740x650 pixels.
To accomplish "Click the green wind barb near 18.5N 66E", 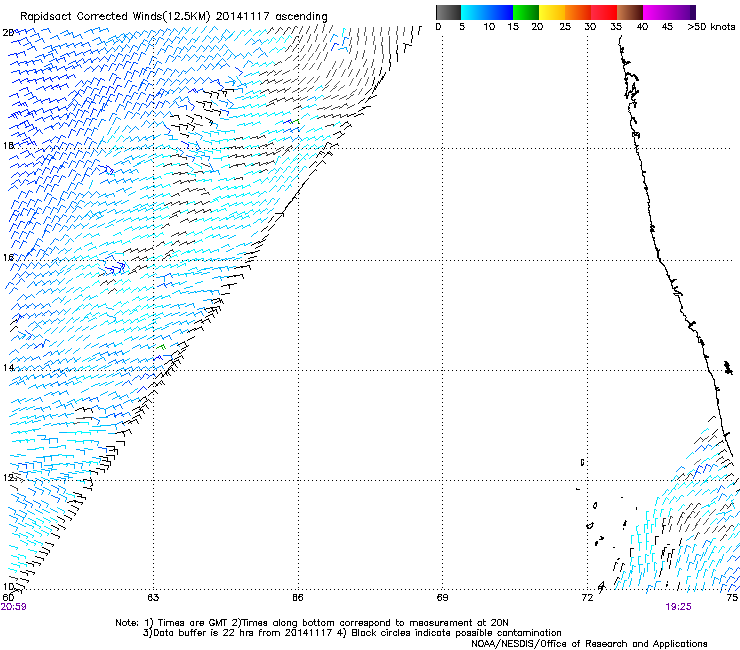I will pyautogui.click(x=295, y=122).
